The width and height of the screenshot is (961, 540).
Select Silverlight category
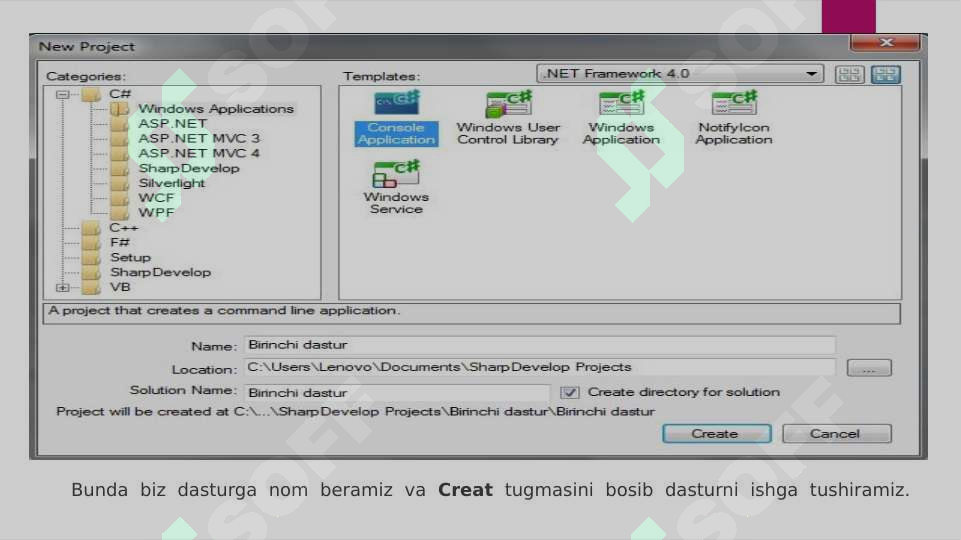(172, 183)
